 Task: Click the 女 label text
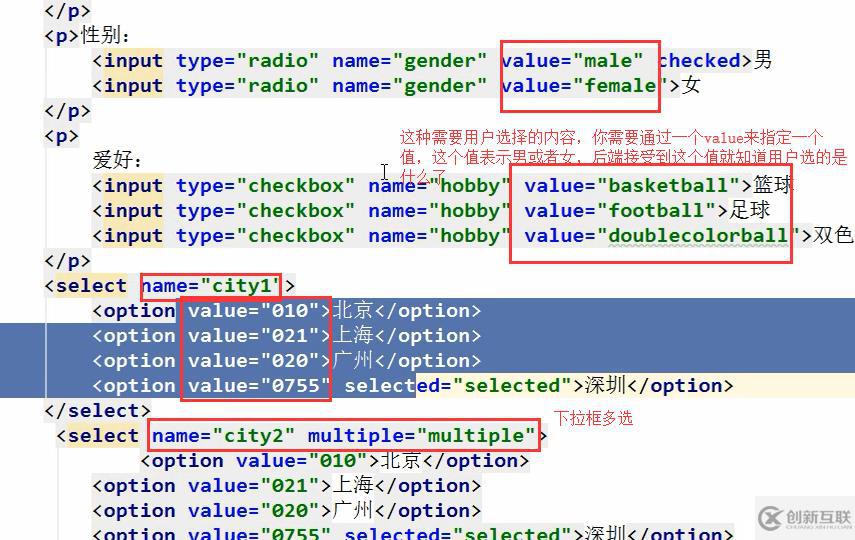(x=691, y=85)
